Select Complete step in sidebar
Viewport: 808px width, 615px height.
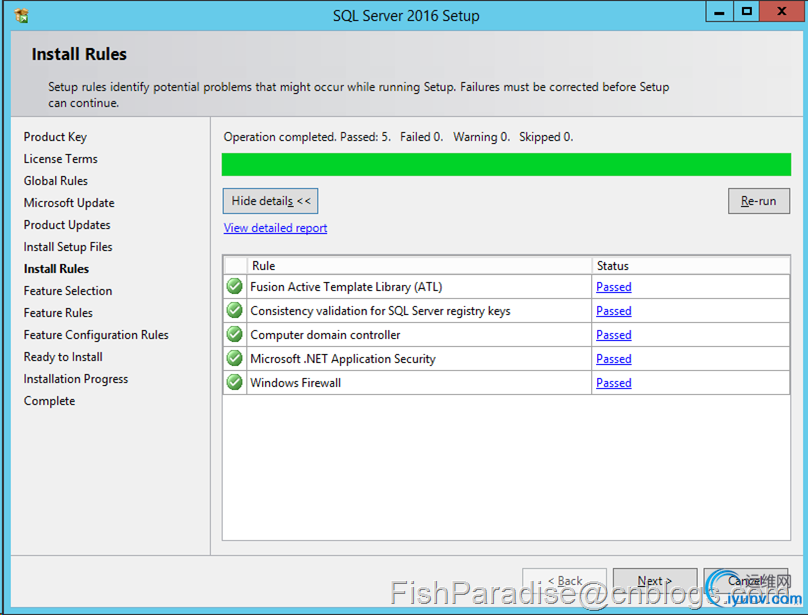click(x=49, y=401)
